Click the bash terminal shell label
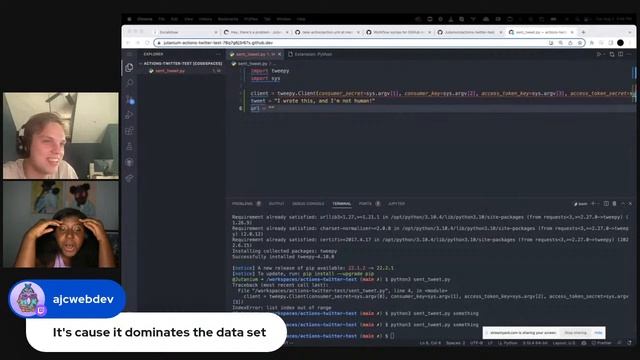The height and width of the screenshot is (360, 640). pos(580,204)
